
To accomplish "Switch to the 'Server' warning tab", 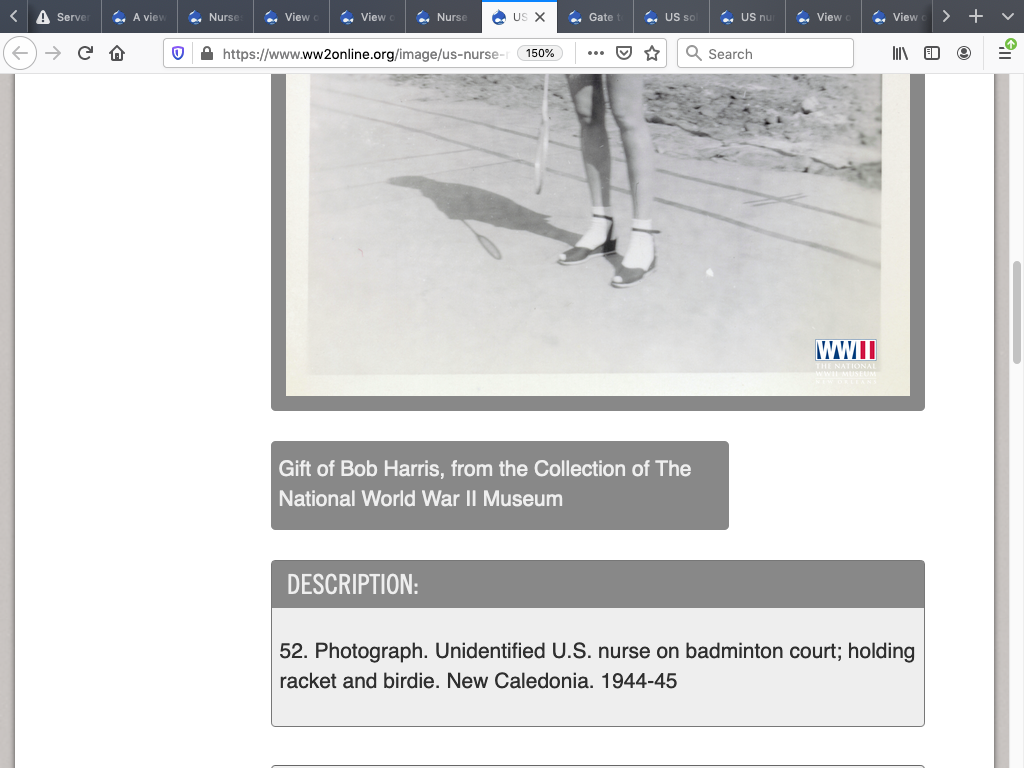I will tap(63, 17).
